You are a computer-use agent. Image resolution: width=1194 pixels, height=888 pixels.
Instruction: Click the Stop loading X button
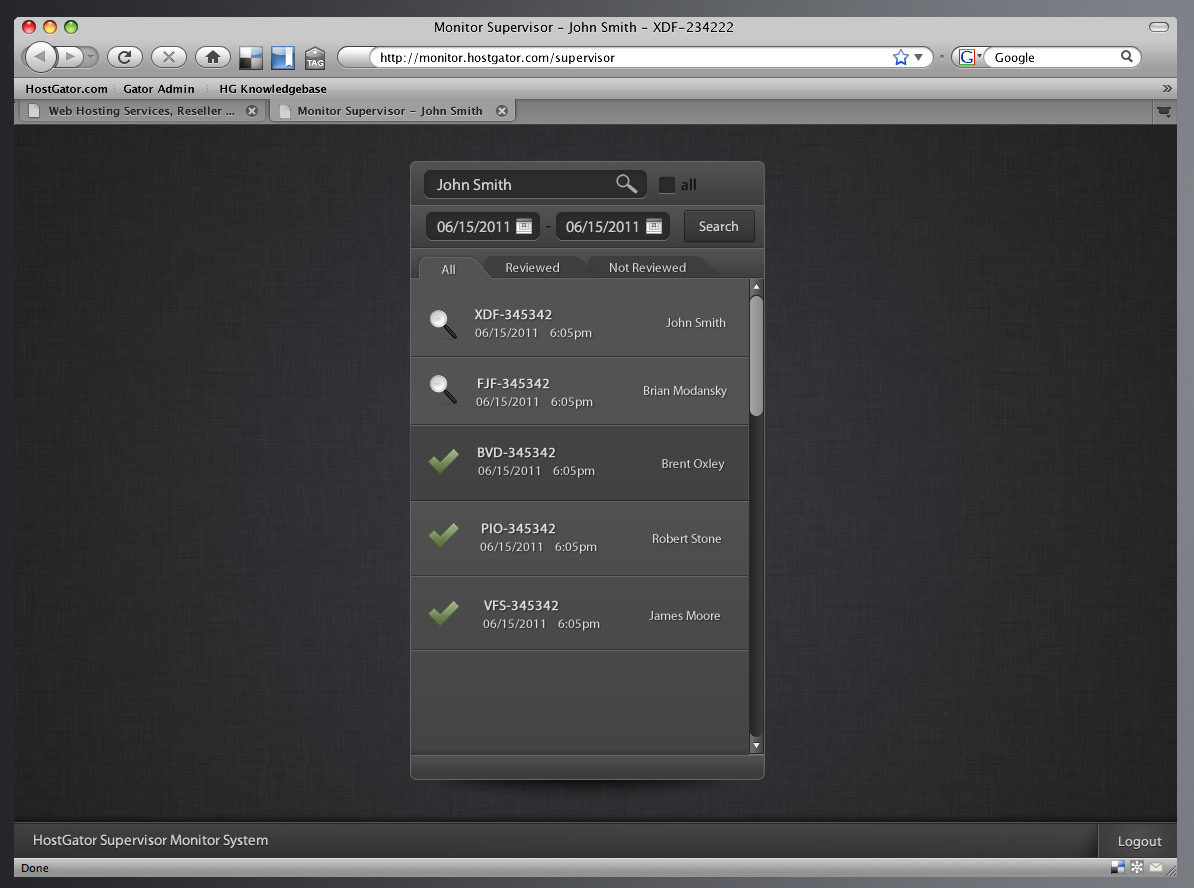coord(169,56)
